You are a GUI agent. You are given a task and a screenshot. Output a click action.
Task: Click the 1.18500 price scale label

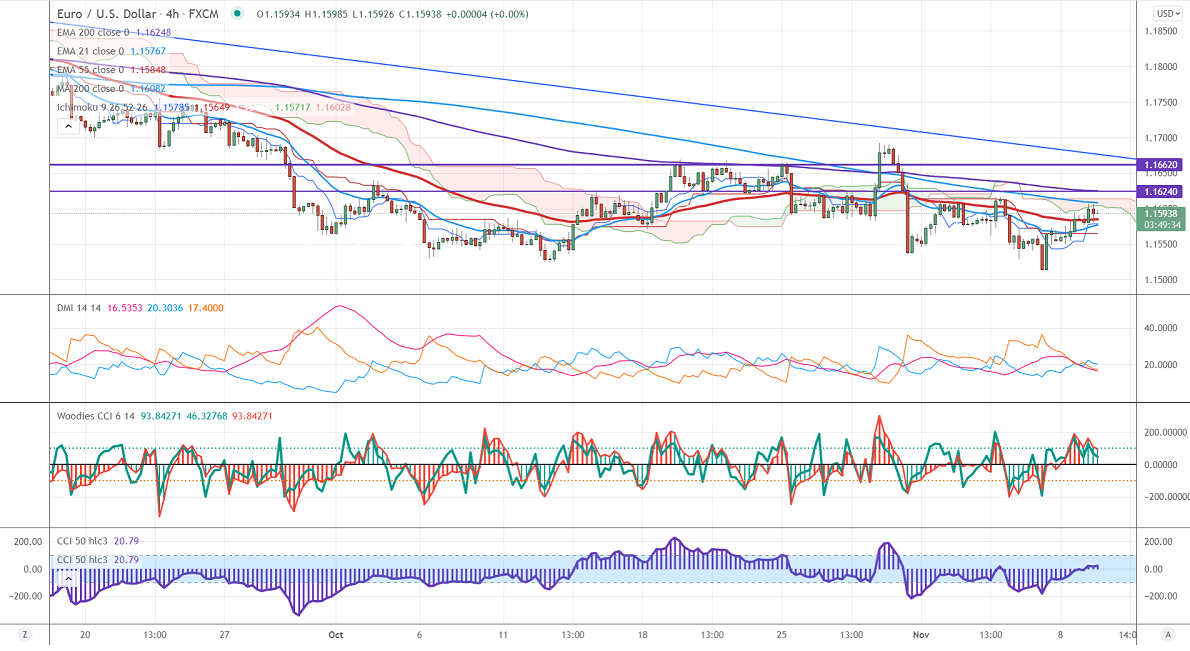[x=1161, y=31]
